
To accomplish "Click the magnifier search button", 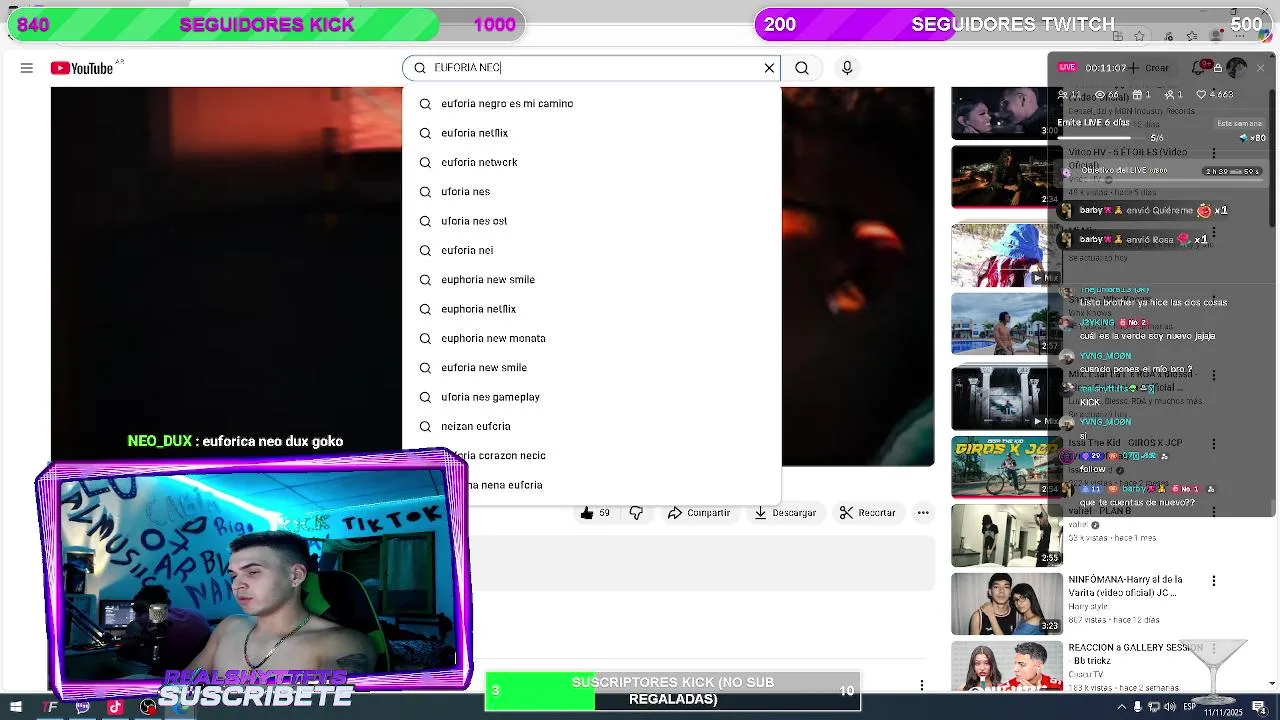I will point(802,68).
